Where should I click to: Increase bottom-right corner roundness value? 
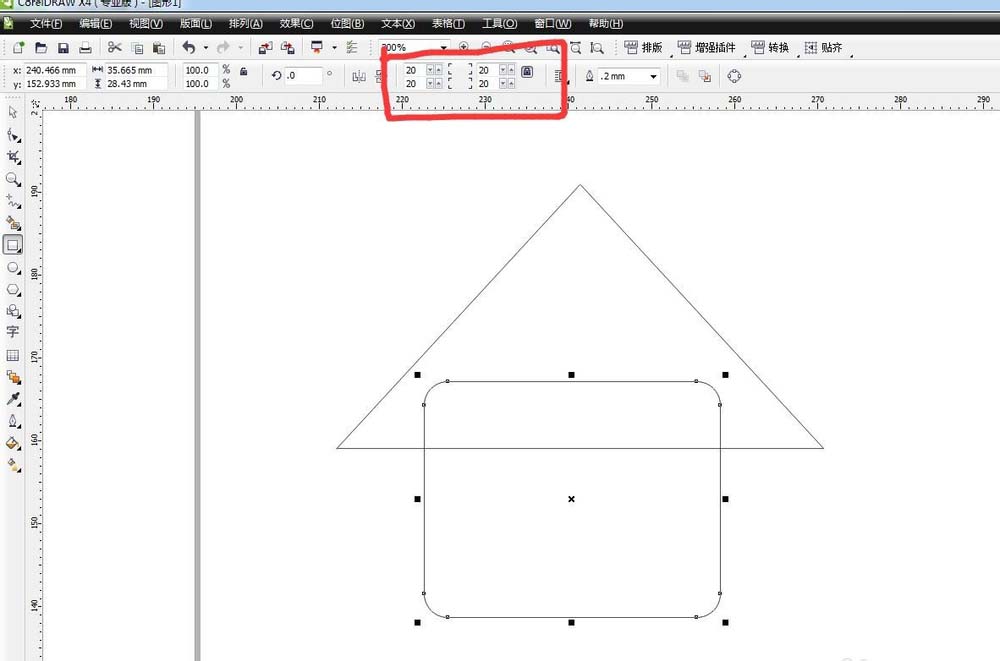tap(511, 84)
